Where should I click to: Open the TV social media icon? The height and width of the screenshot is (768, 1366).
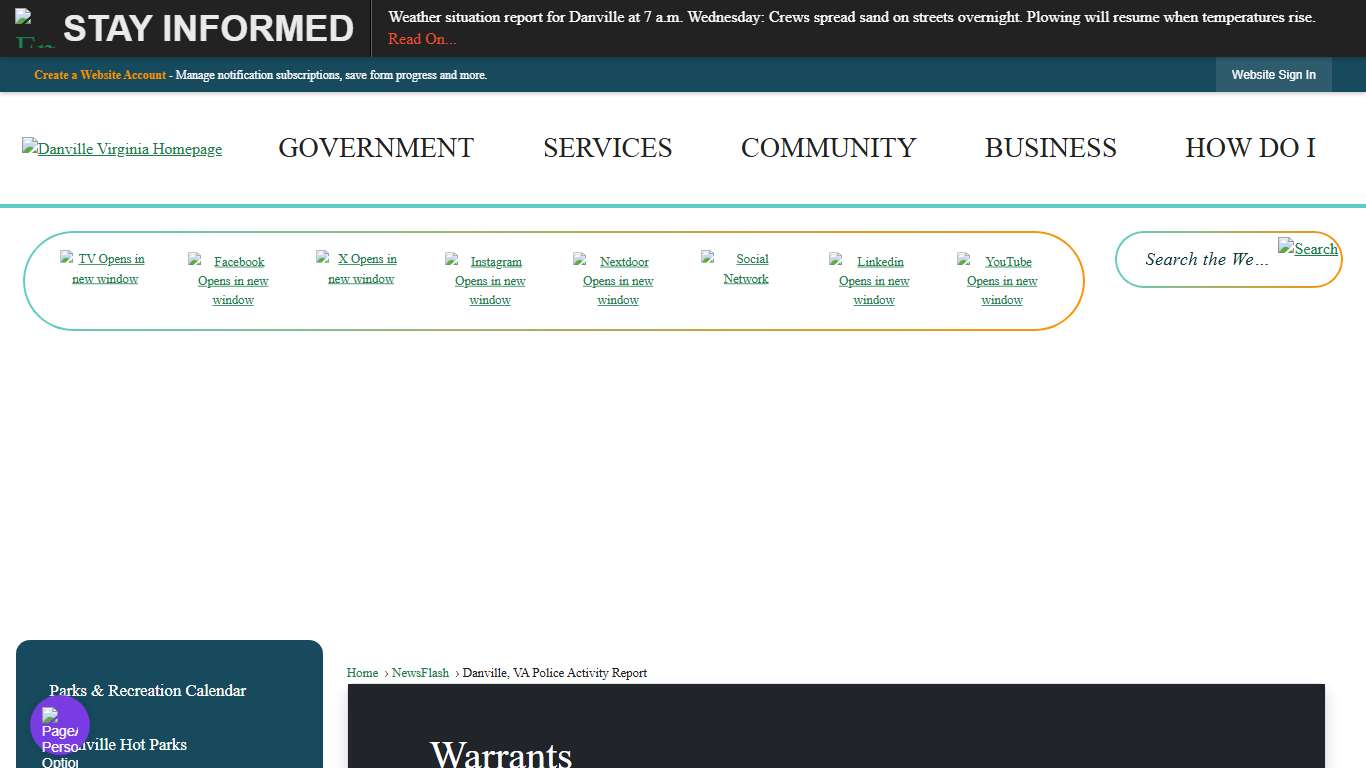click(x=104, y=269)
